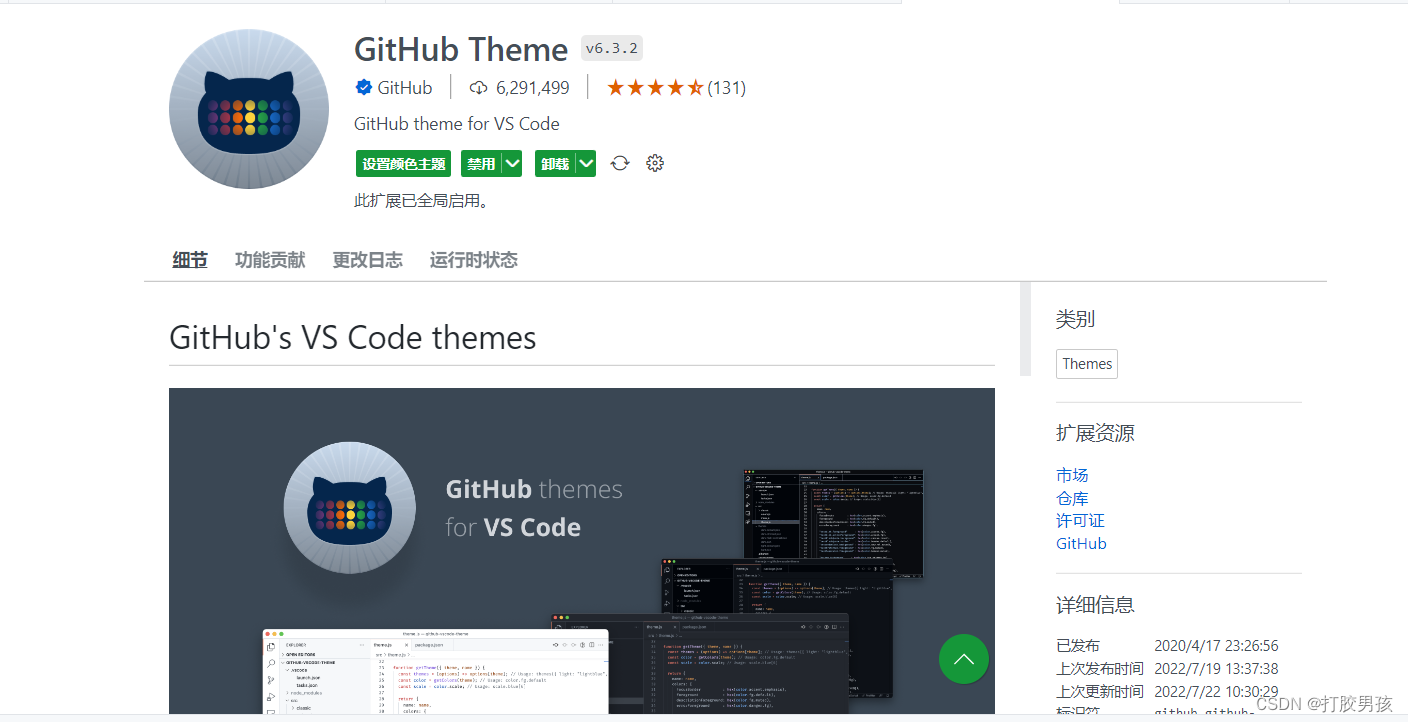1408x722 pixels.
Task: Click the published date 2020/4/17 23:26:56
Action: [x=1216, y=646]
